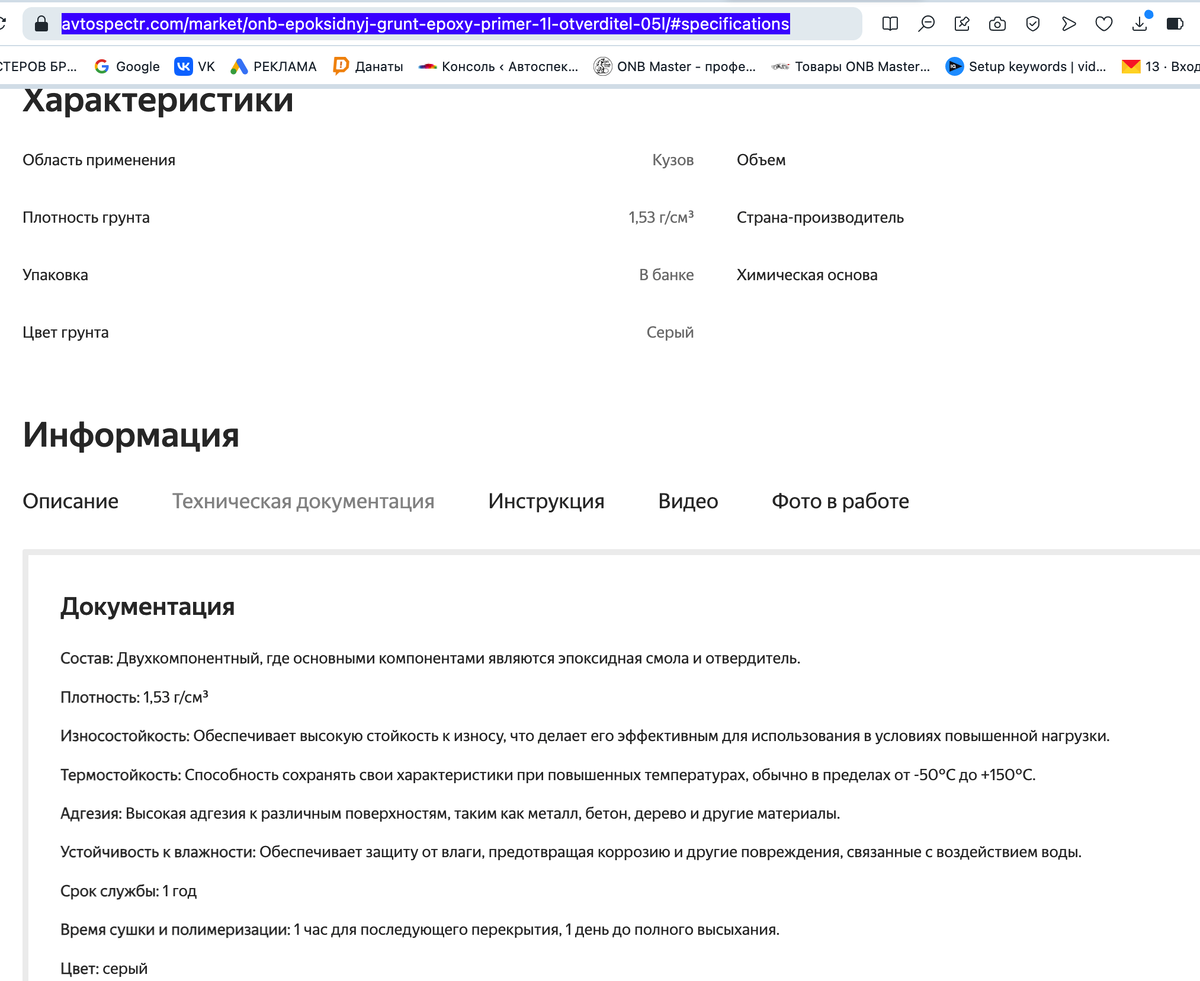Click the 'Износостойкость' paragraph
The image size is (1200, 981).
point(585,736)
